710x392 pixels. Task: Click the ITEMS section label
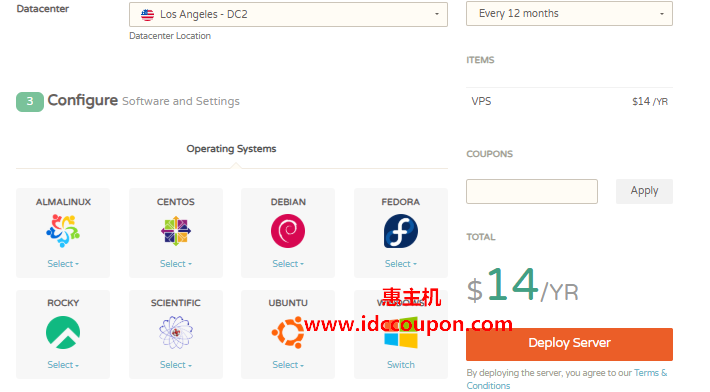click(x=480, y=60)
